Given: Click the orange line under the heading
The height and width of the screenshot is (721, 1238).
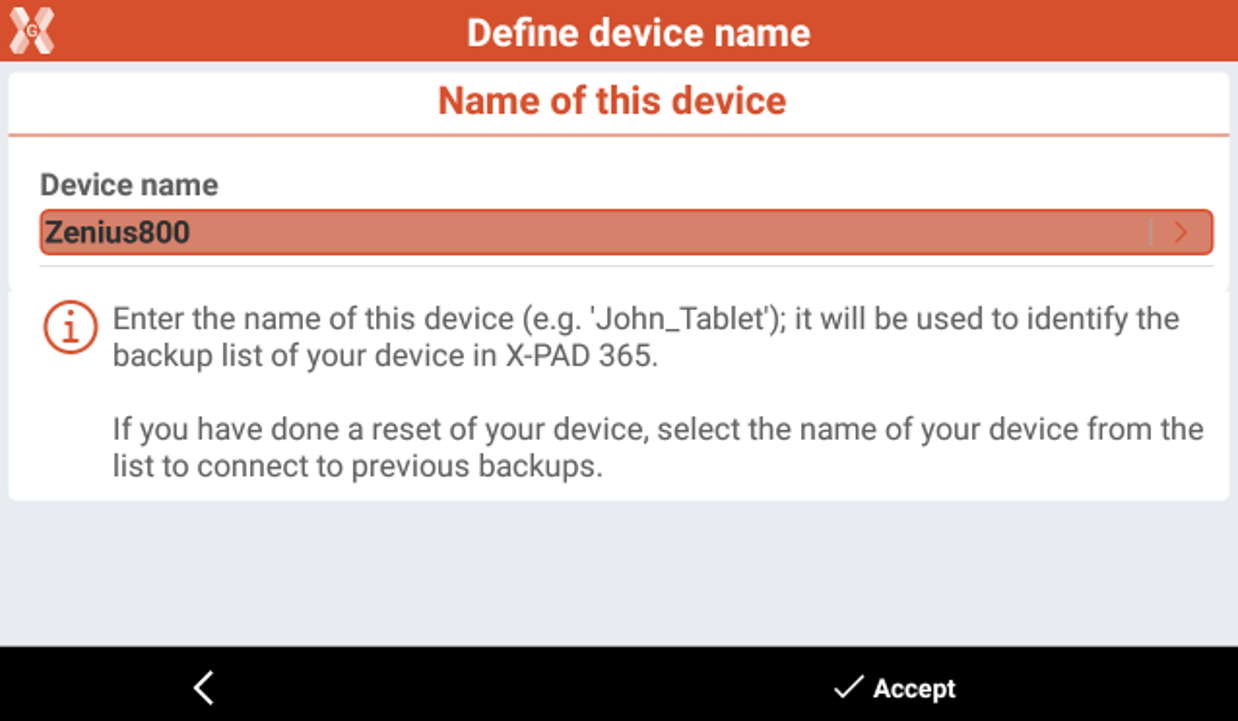Looking at the screenshot, I should 618,135.
